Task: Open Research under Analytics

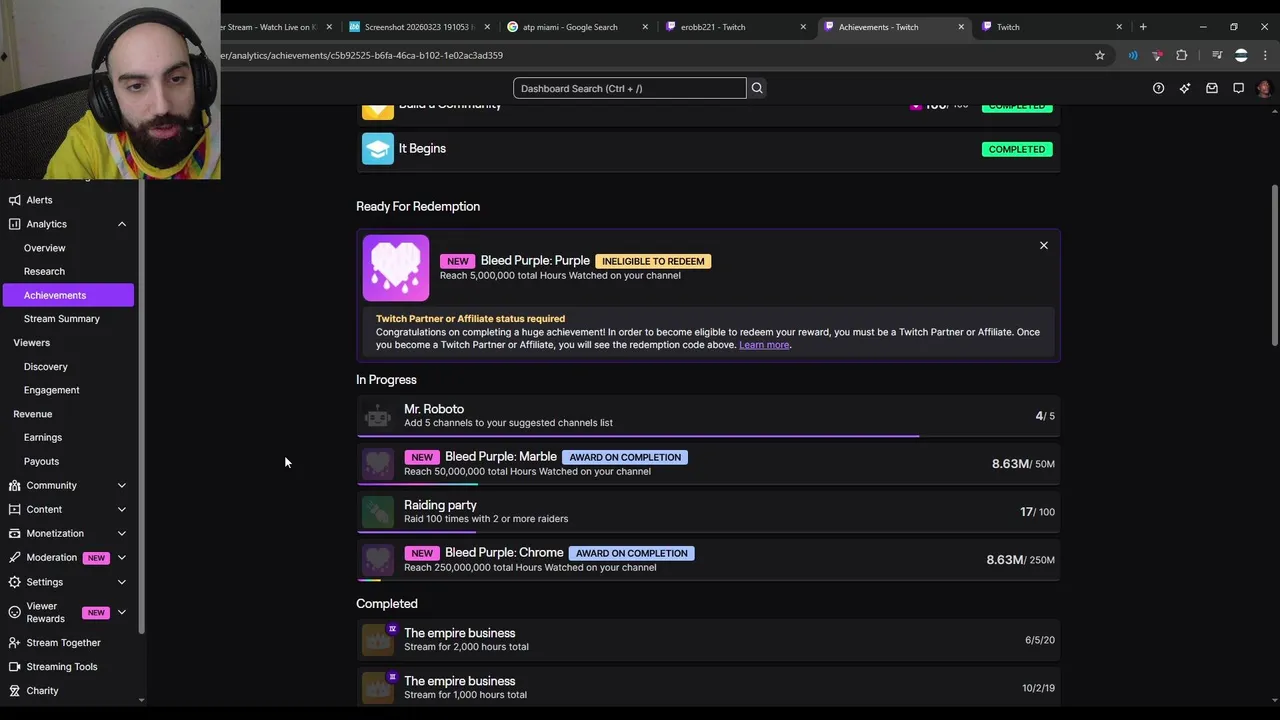Action: tap(44, 271)
